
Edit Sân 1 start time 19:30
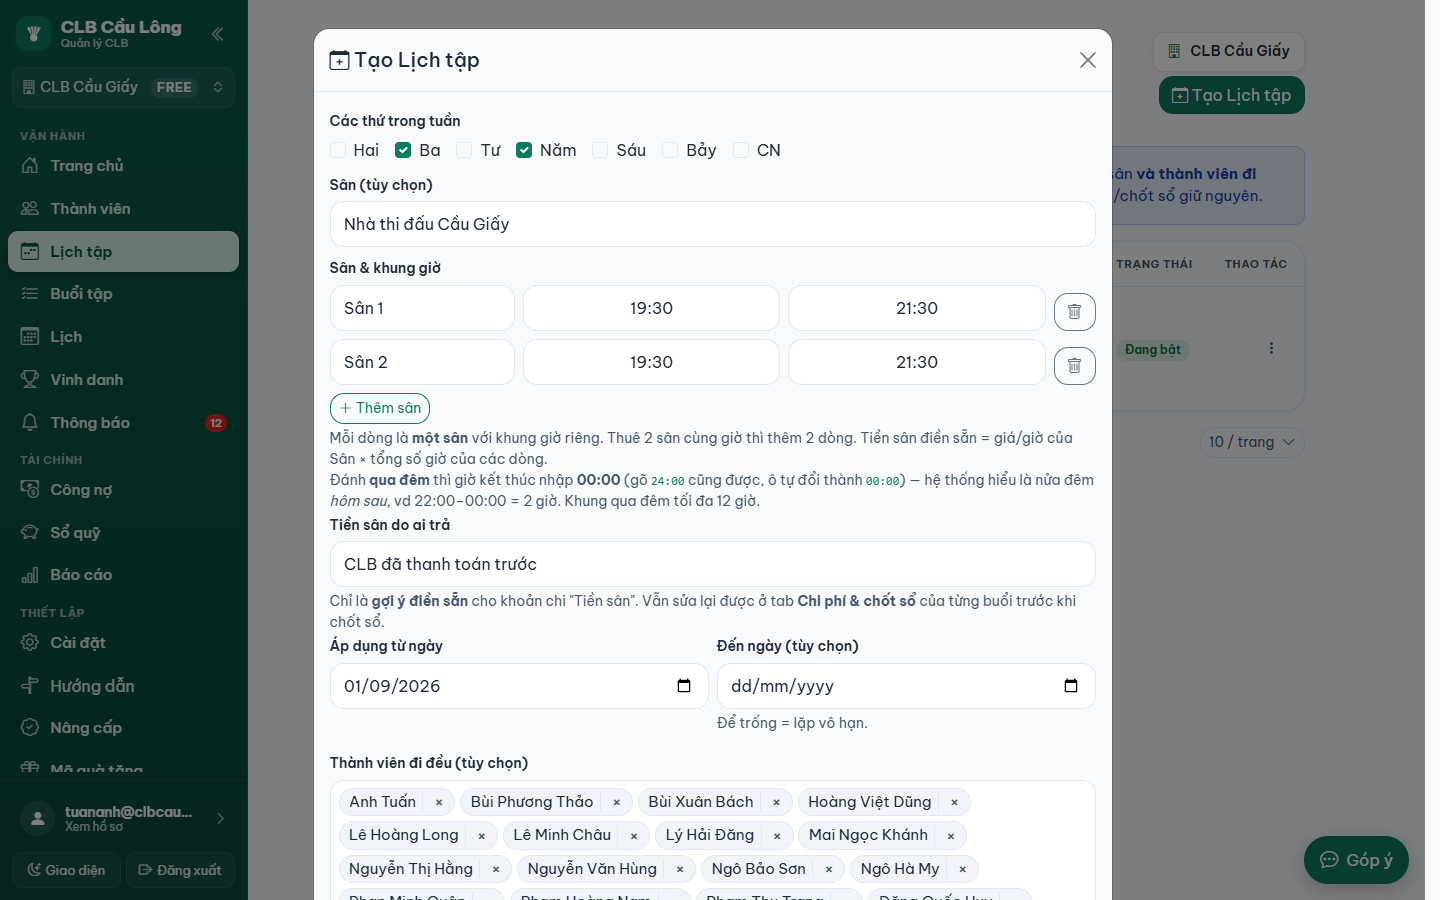pyautogui.click(x=651, y=308)
